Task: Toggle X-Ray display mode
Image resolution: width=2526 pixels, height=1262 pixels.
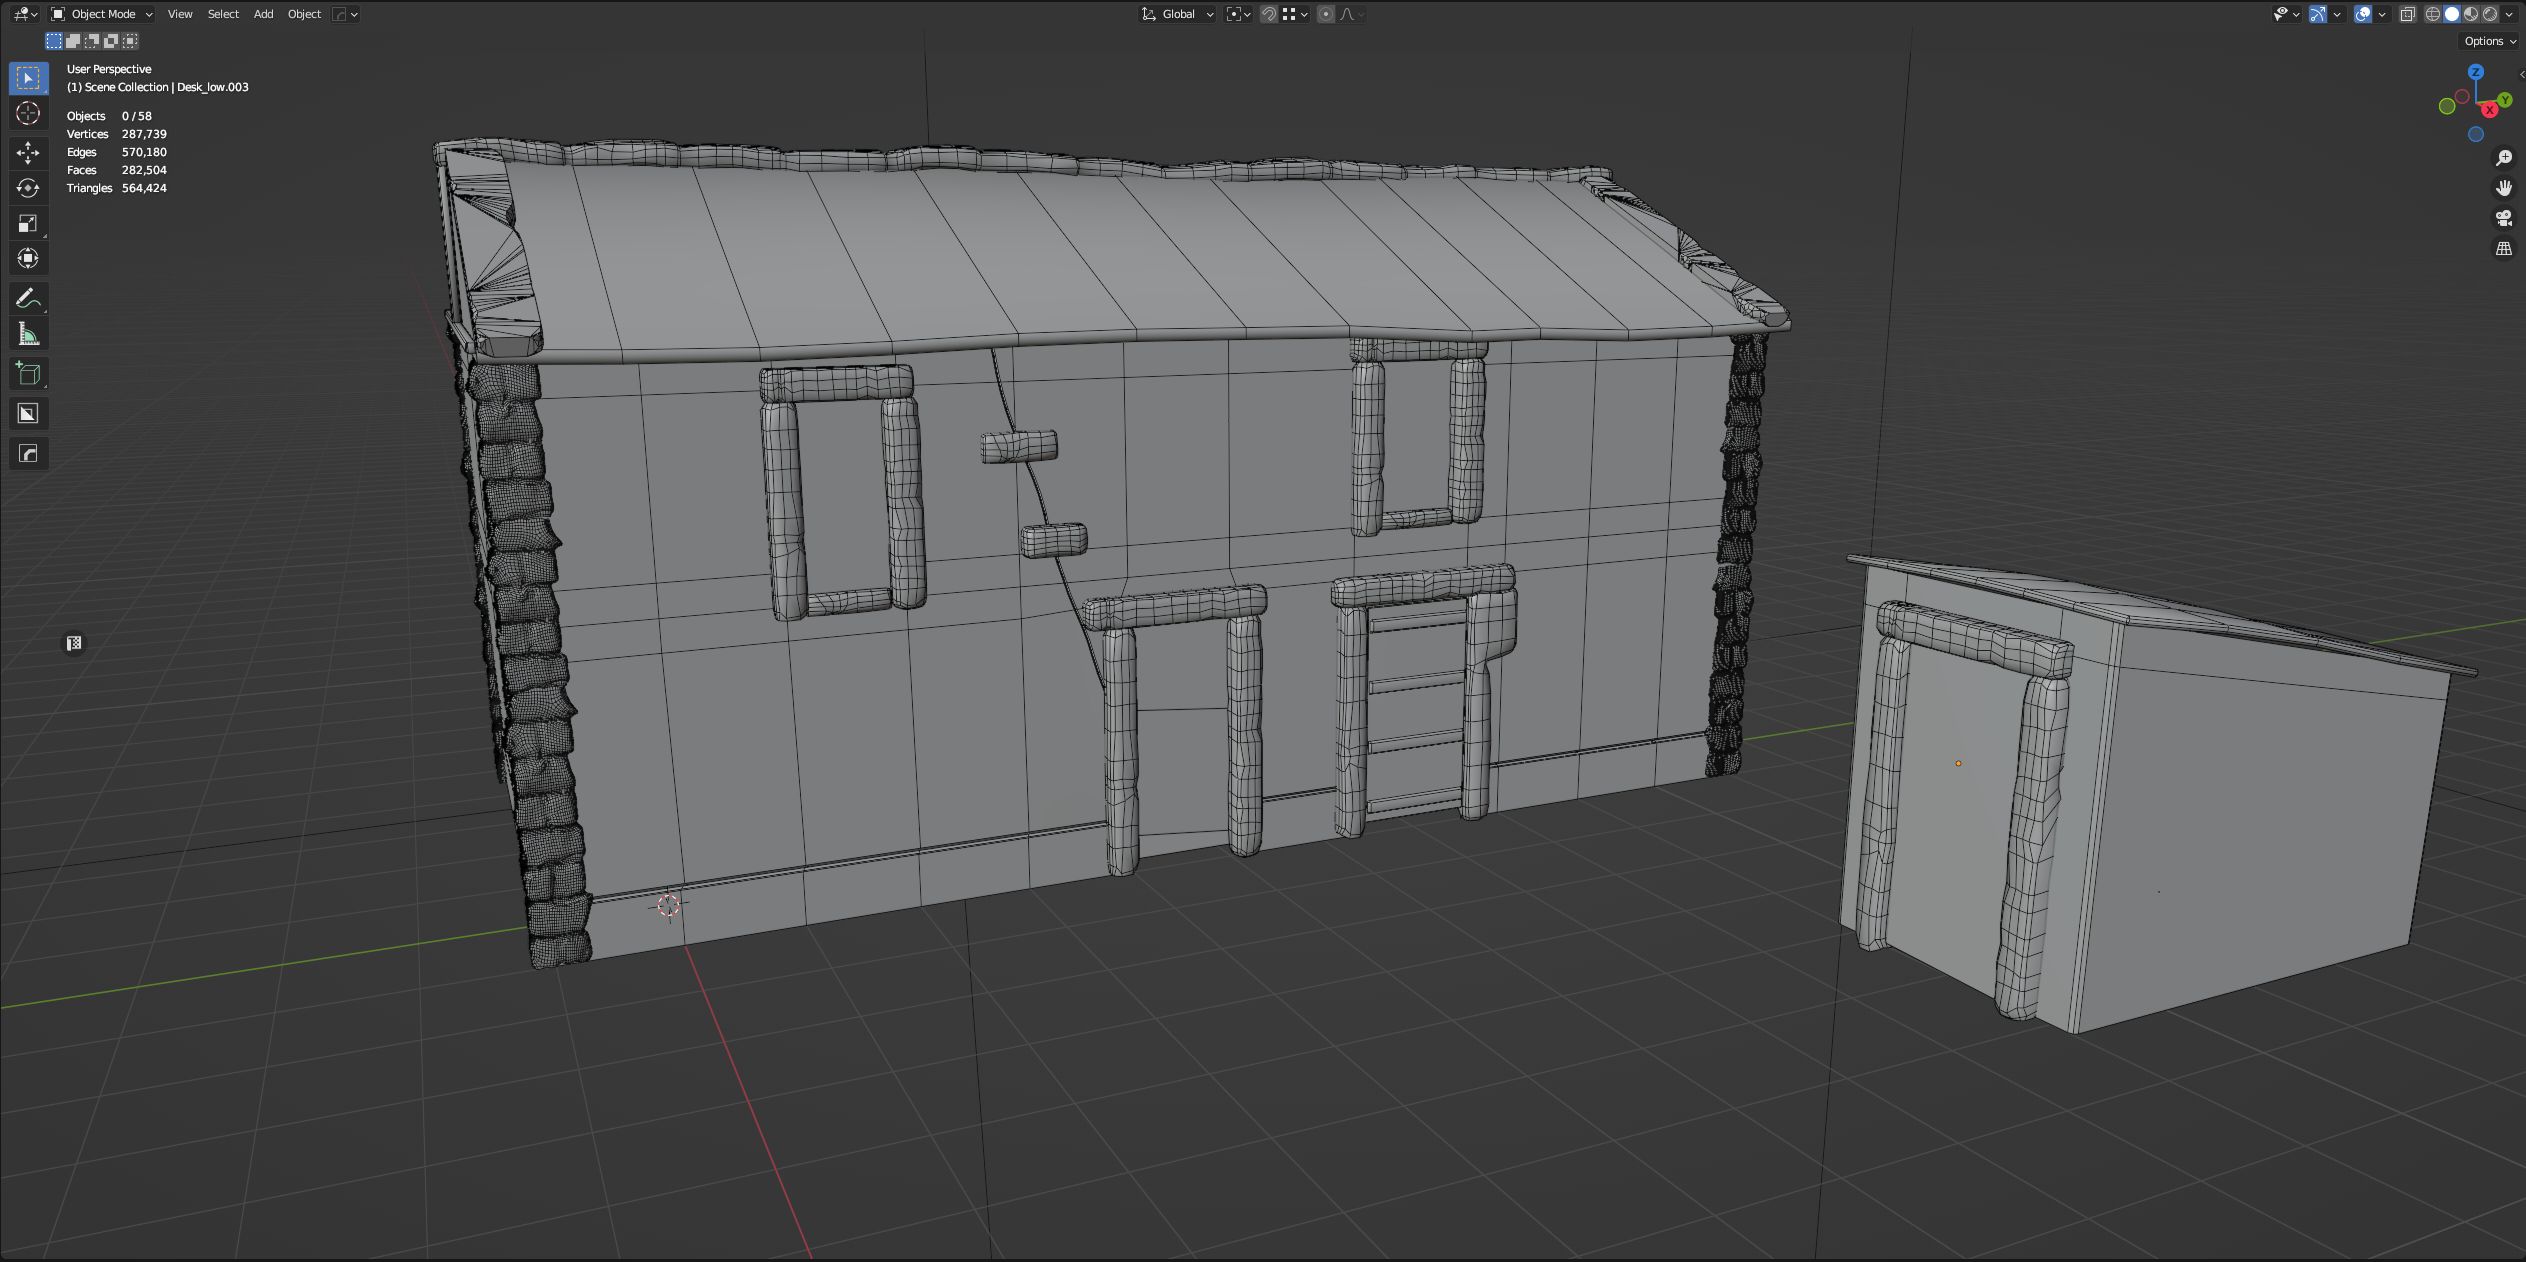Action: (2408, 14)
